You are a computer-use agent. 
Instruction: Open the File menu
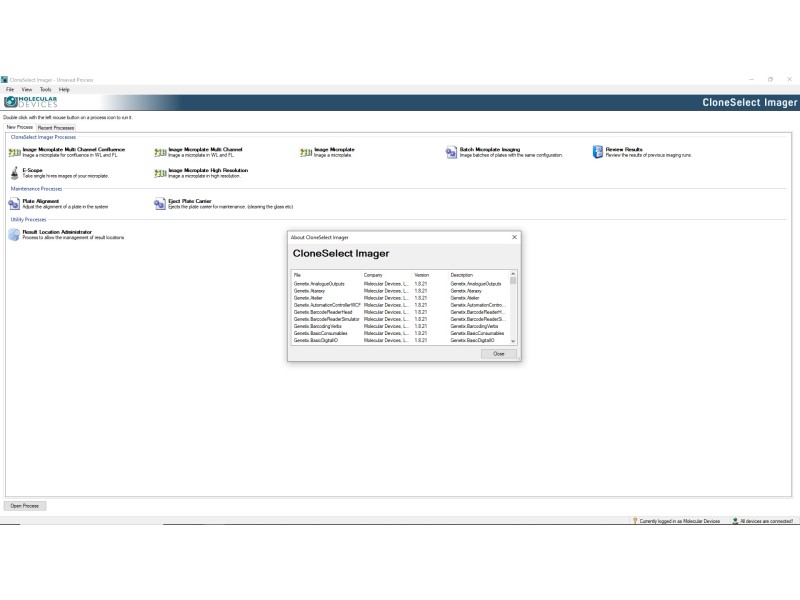pyautogui.click(x=10, y=89)
